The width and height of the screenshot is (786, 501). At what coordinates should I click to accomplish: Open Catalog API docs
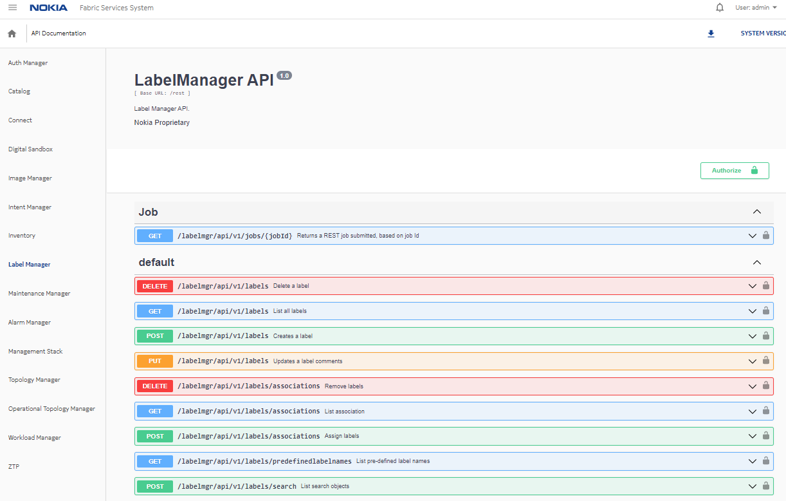click(19, 91)
